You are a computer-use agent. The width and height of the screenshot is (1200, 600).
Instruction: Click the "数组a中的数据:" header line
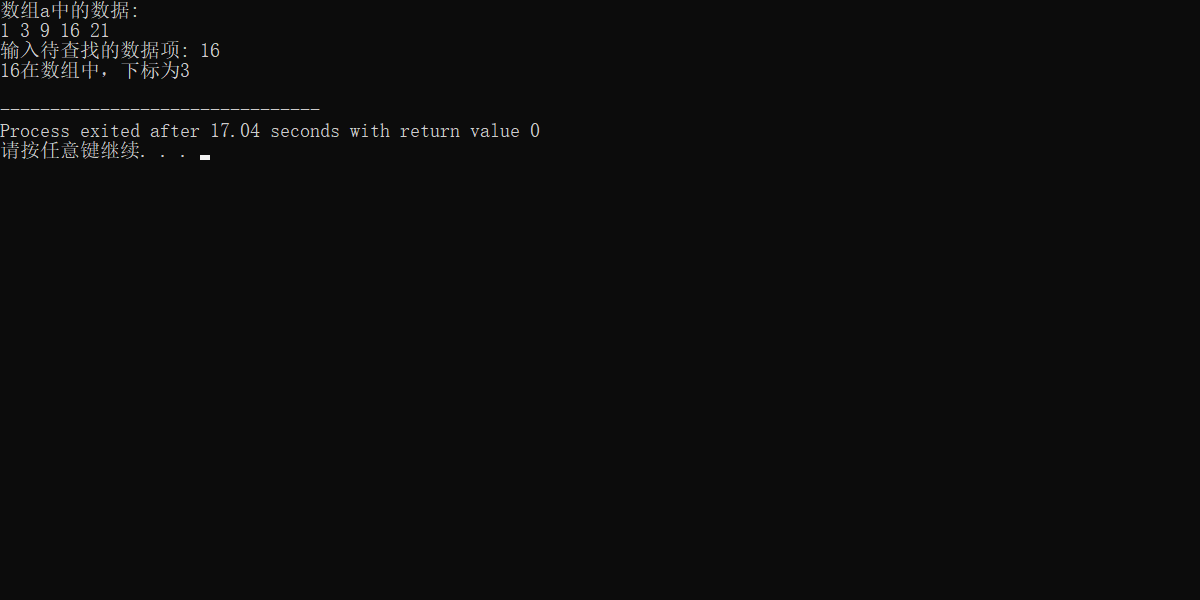(70, 12)
